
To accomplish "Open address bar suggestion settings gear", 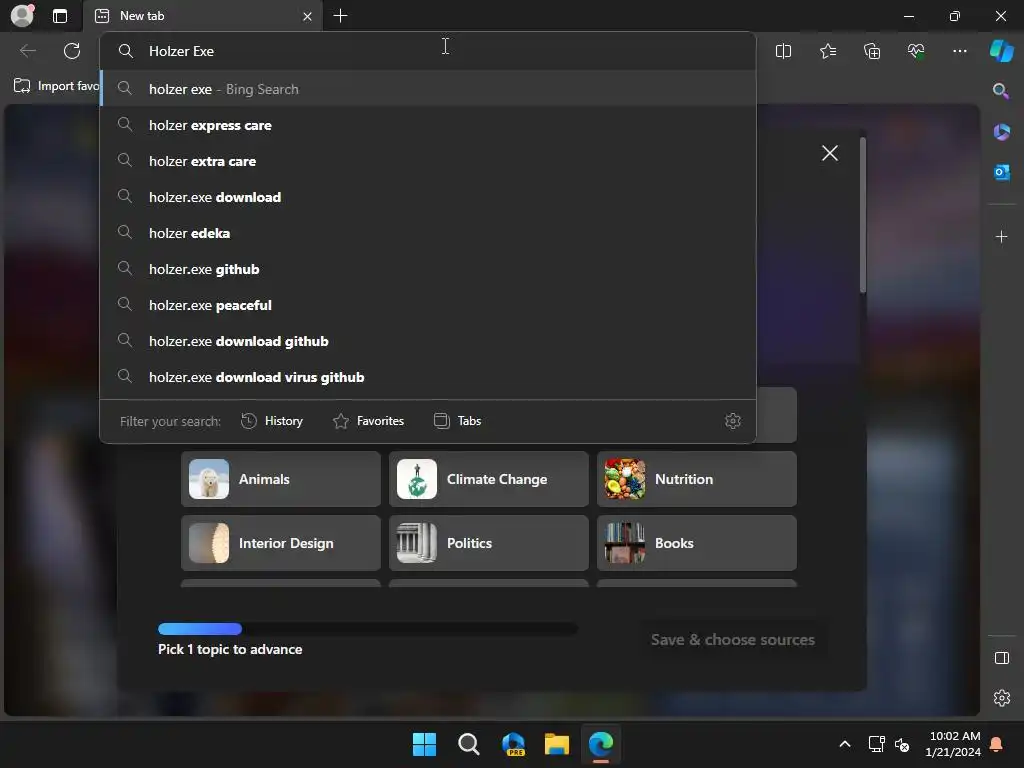I will [733, 421].
